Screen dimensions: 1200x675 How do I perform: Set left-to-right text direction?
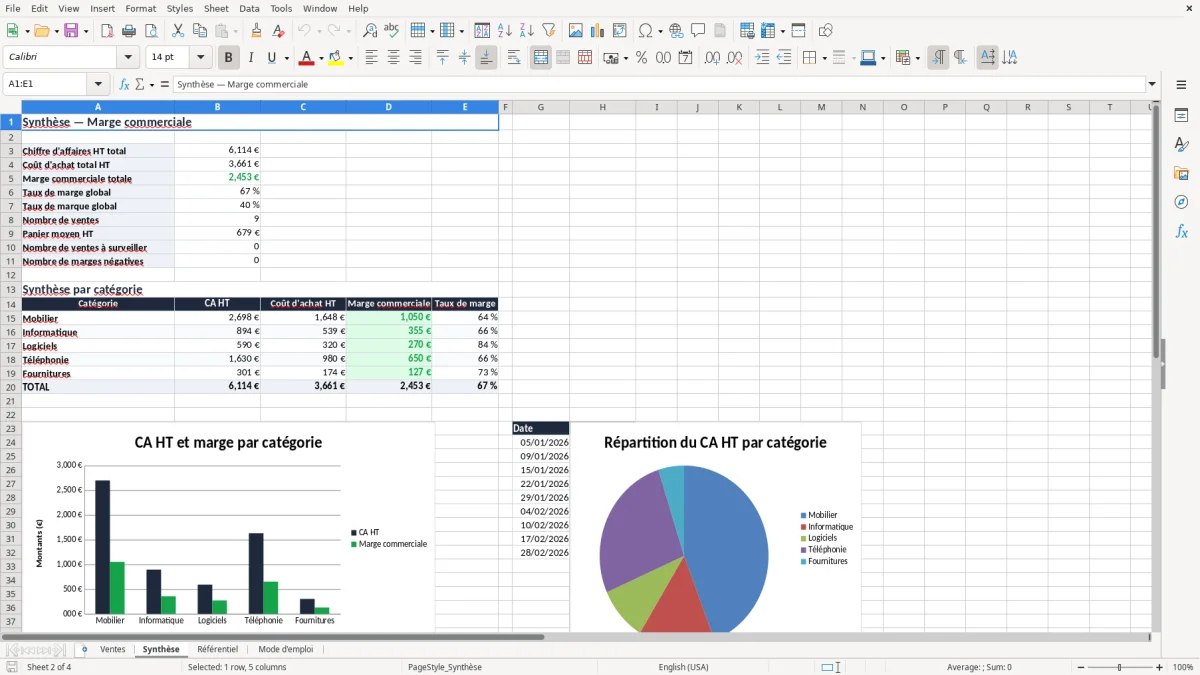coord(938,58)
